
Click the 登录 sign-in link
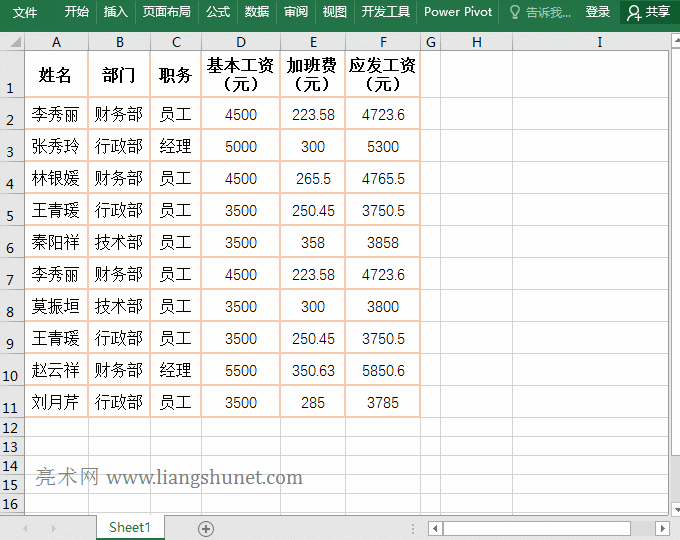tap(598, 12)
